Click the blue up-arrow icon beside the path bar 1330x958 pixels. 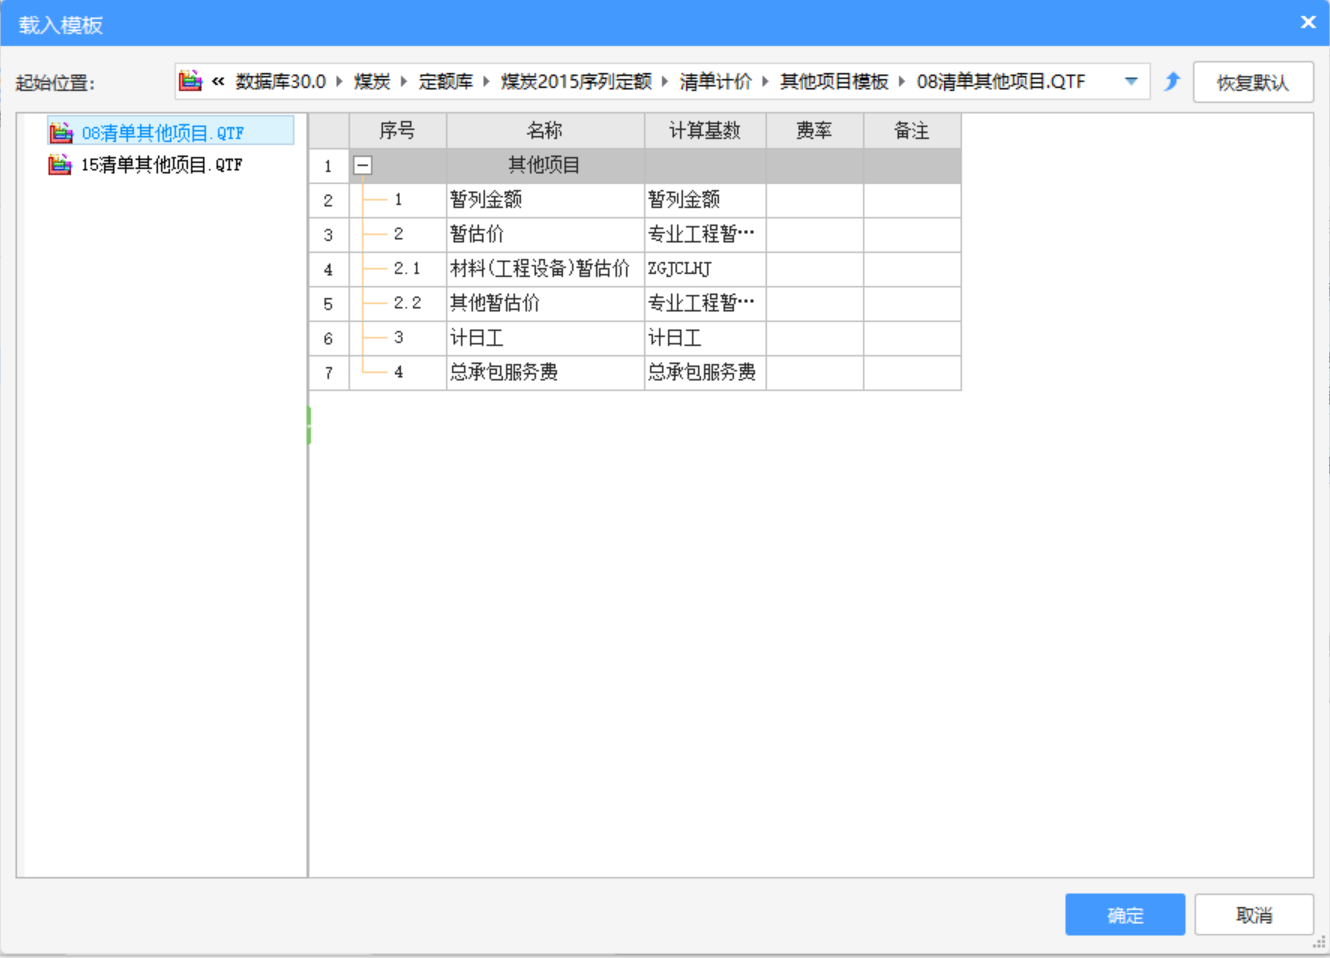click(1172, 82)
